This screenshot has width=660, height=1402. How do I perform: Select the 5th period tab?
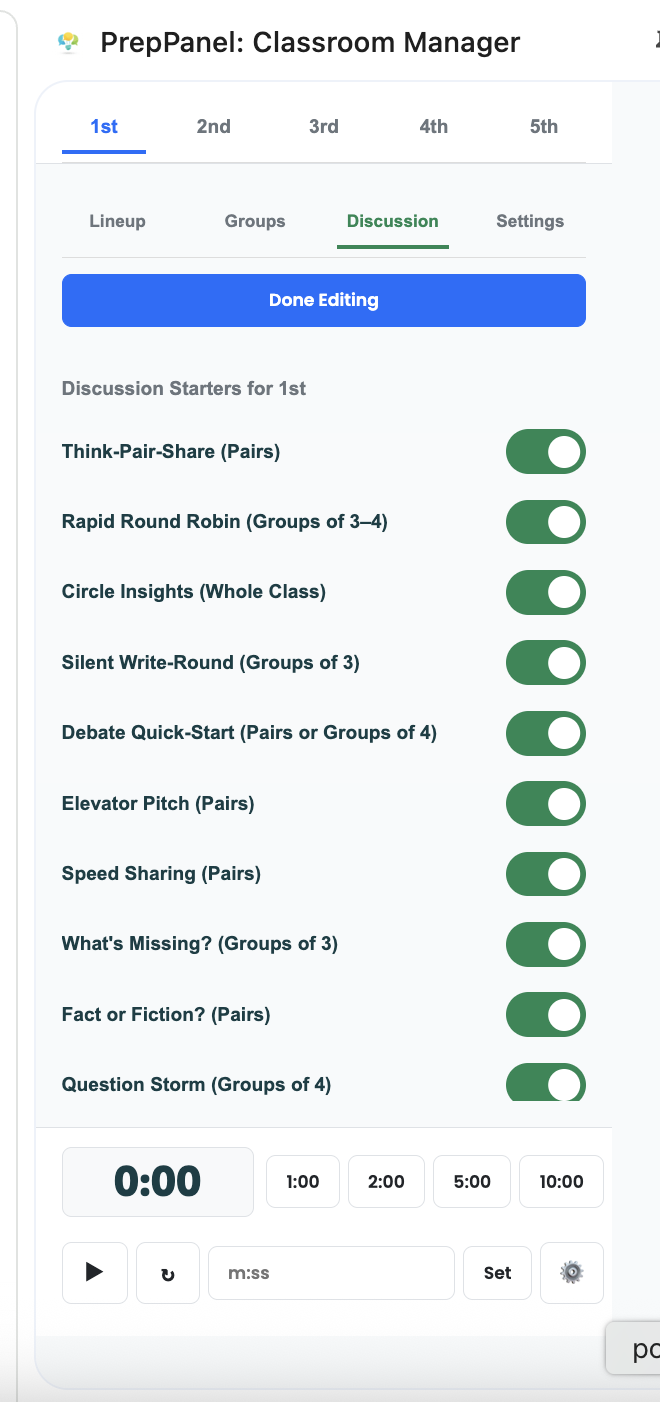point(543,127)
